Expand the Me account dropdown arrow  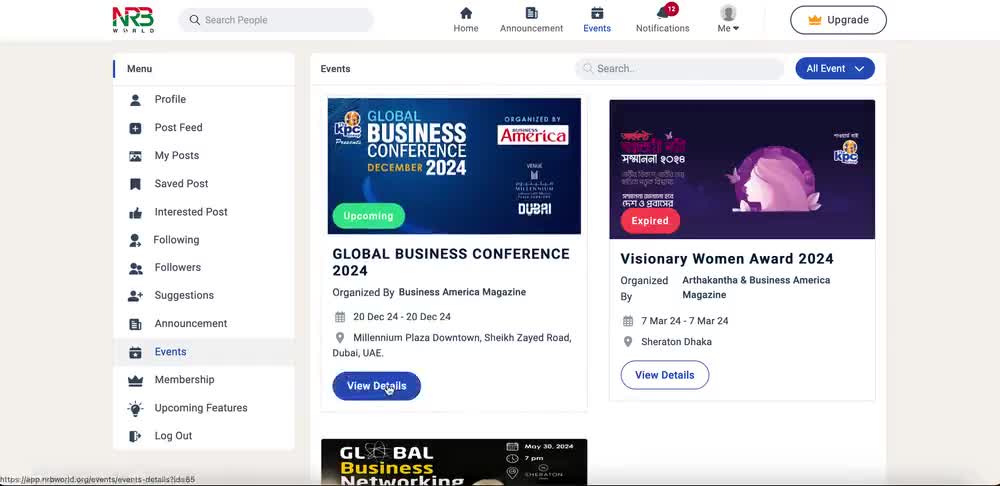click(736, 28)
